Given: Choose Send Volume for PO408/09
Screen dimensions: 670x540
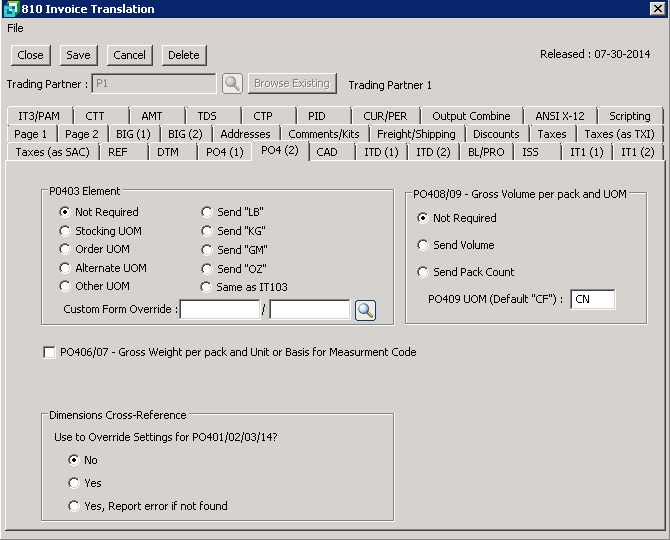Looking at the screenshot, I should tap(423, 245).
